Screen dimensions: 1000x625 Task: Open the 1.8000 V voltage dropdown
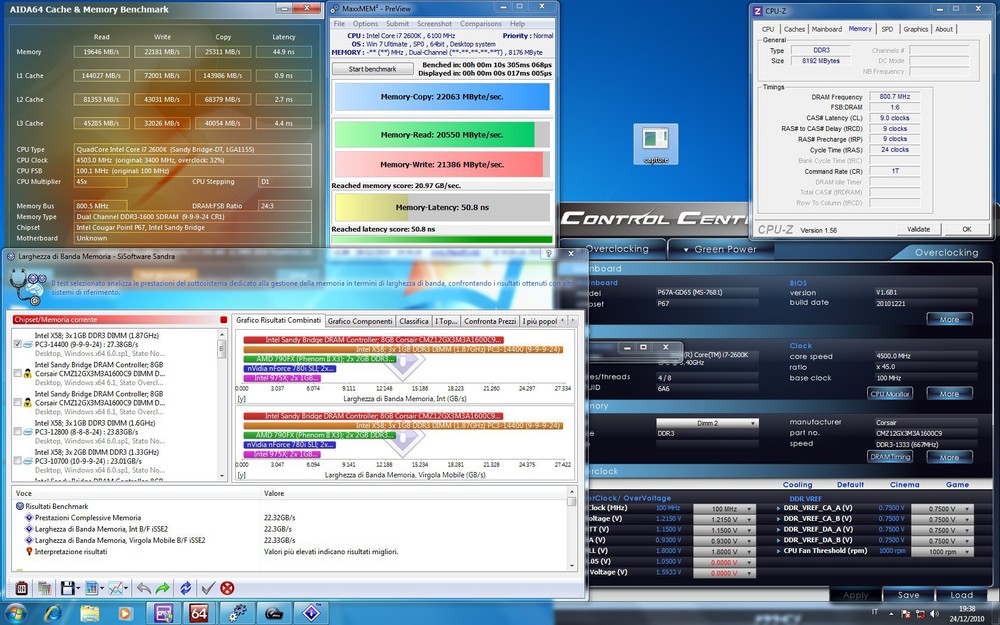tap(724, 552)
